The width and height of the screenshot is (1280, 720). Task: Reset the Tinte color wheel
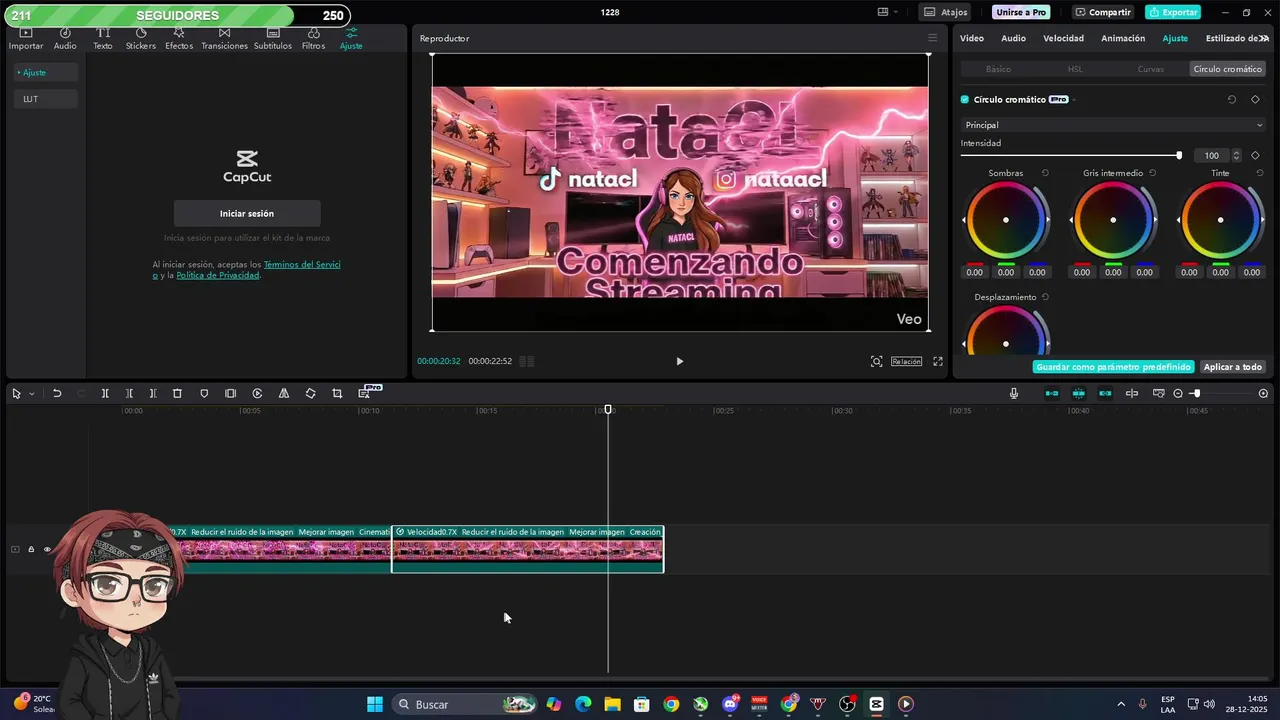click(x=1259, y=173)
